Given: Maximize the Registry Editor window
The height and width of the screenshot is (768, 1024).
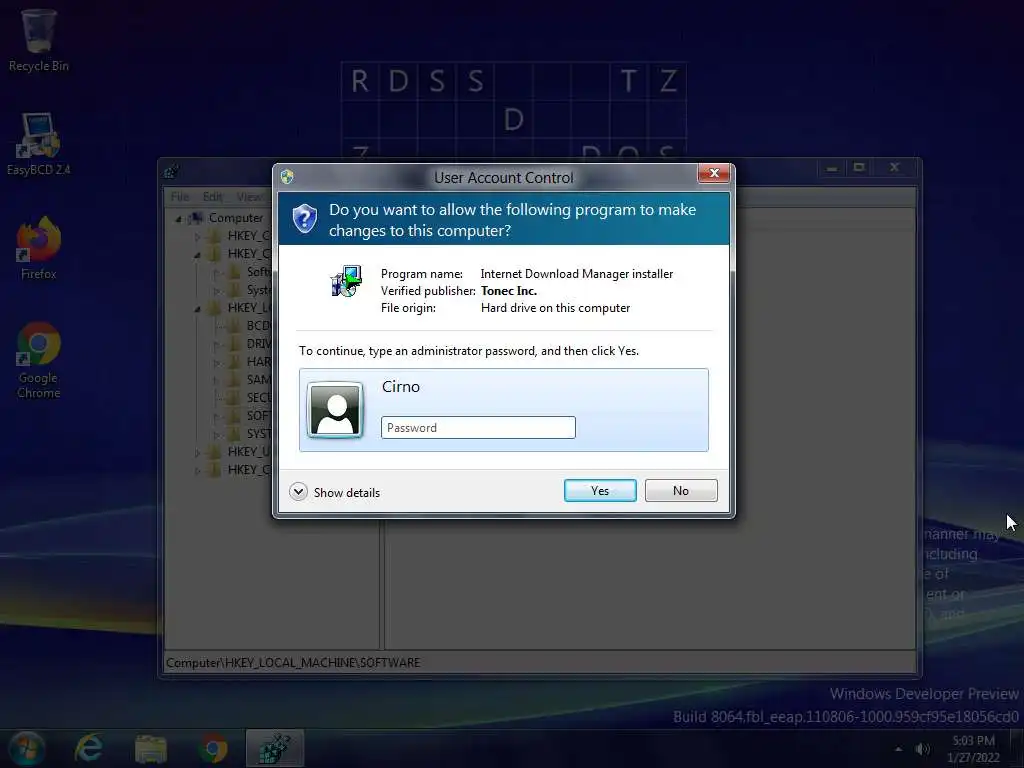Looking at the screenshot, I should pyautogui.click(x=859, y=168).
